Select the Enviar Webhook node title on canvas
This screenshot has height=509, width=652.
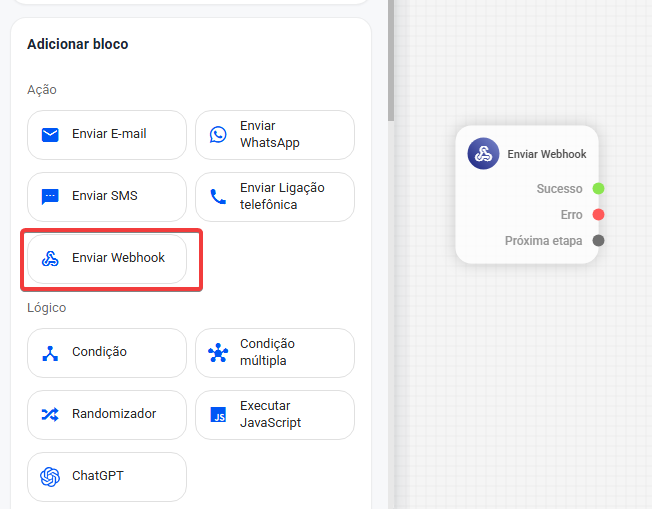547,154
